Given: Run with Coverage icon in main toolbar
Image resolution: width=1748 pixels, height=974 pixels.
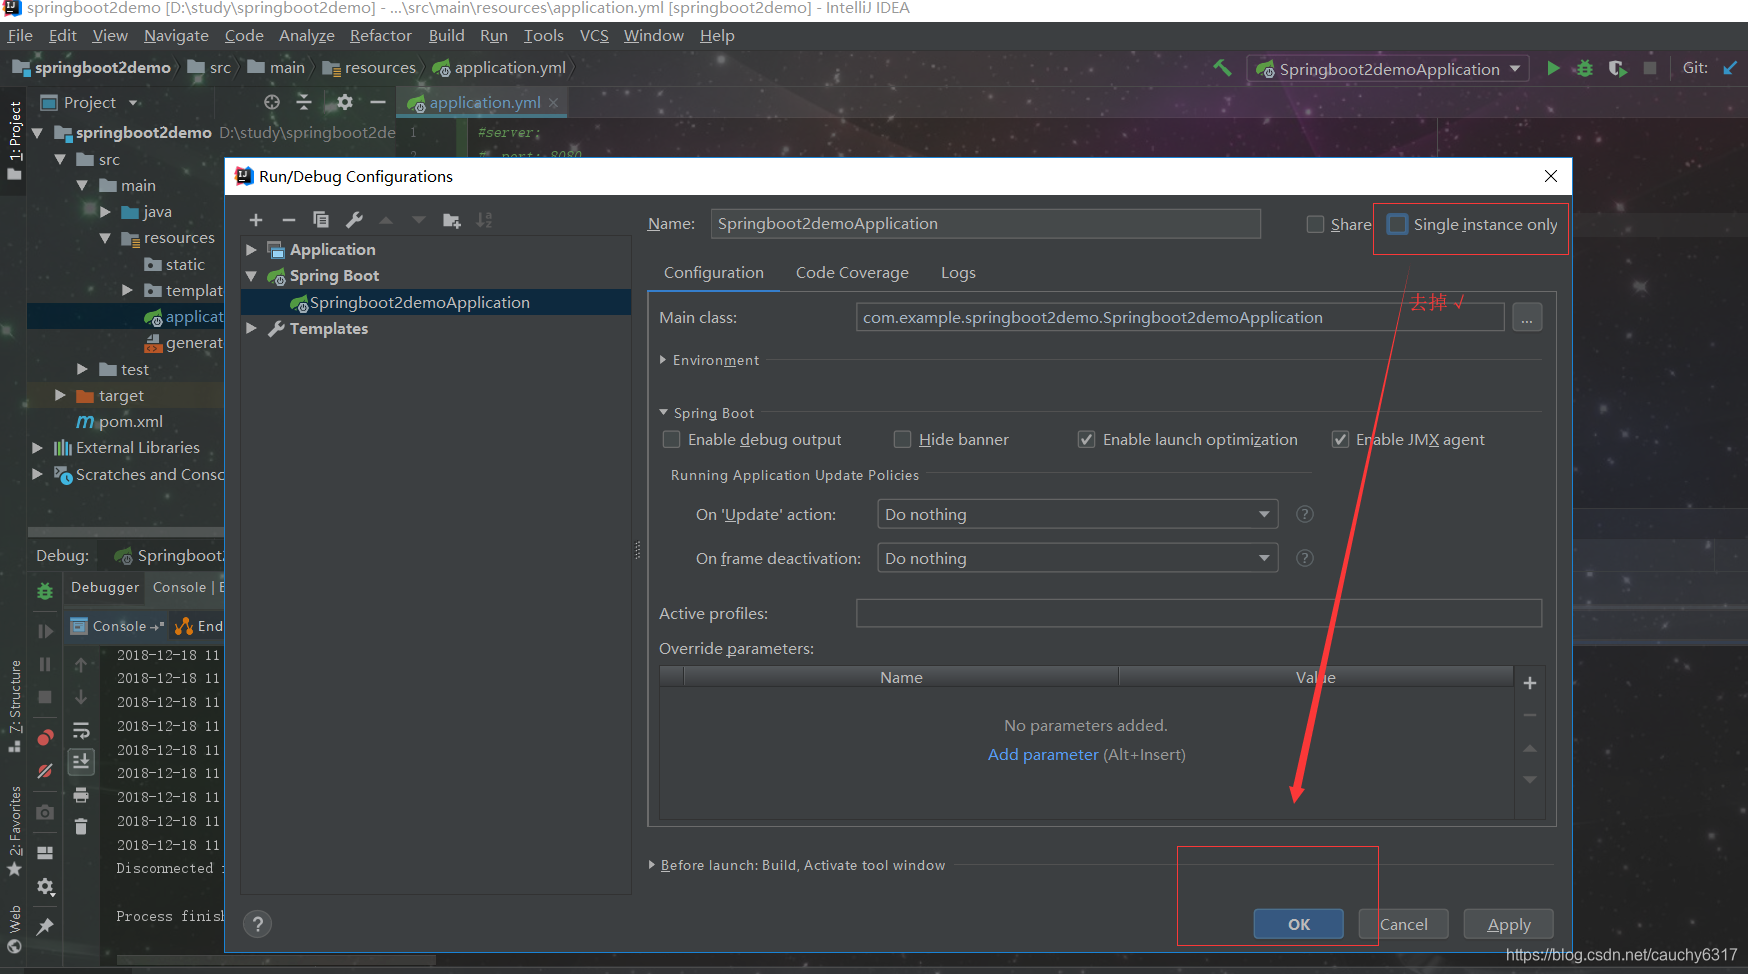Looking at the screenshot, I should click(1617, 68).
